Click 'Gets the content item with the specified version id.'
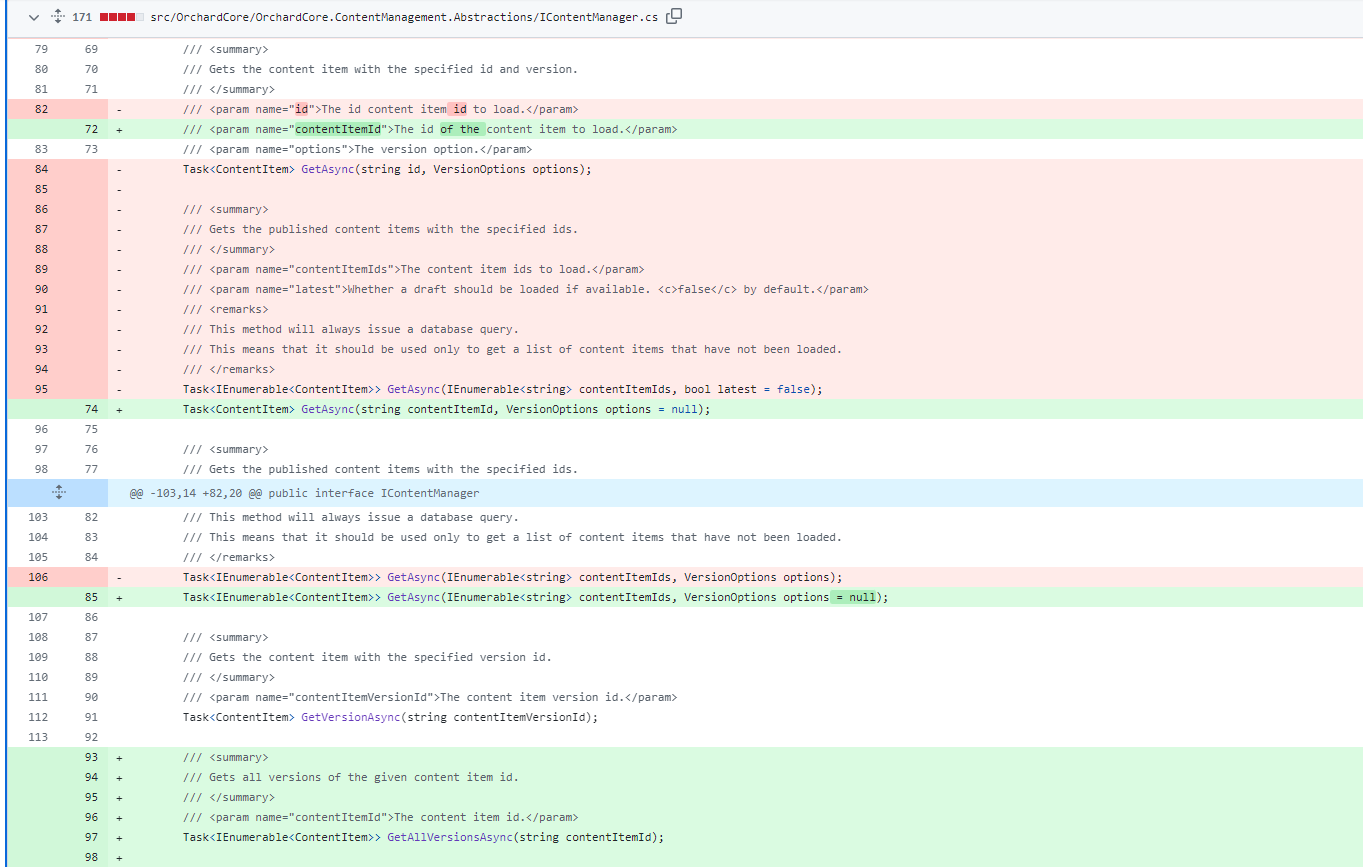The height and width of the screenshot is (867, 1363). [x=367, y=657]
